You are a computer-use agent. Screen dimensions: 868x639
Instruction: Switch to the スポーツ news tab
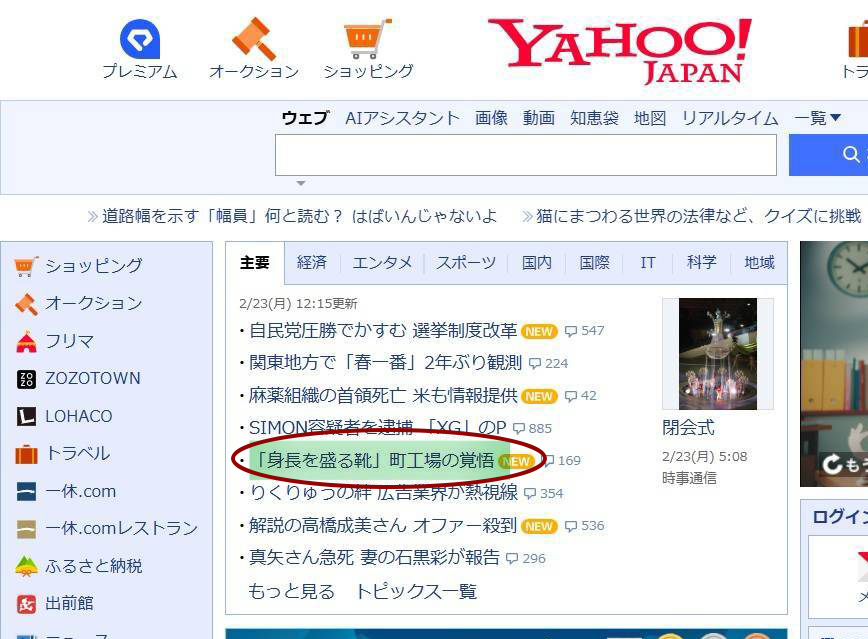pyautogui.click(x=466, y=262)
